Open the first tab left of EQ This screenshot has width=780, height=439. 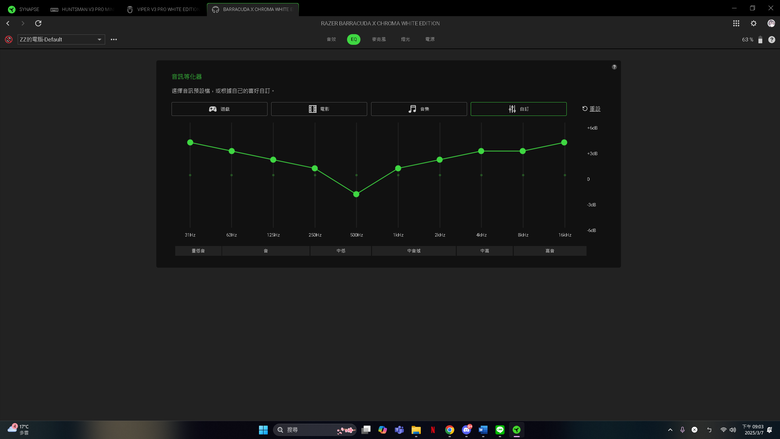[331, 39]
